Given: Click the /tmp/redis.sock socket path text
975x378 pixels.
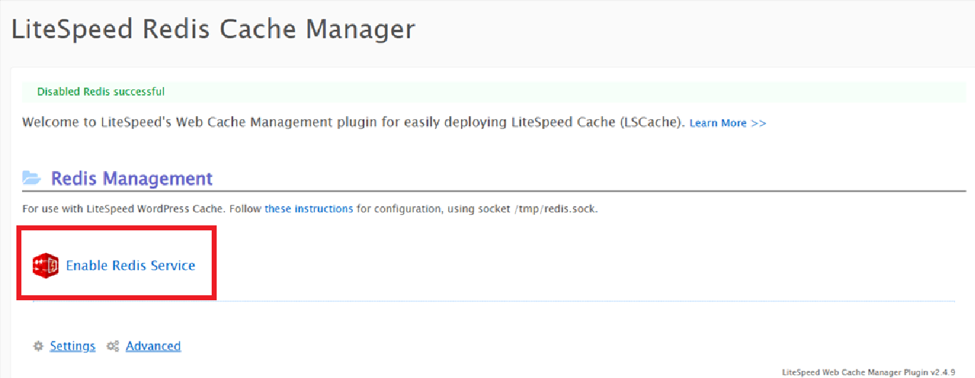Looking at the screenshot, I should click(x=544, y=209).
